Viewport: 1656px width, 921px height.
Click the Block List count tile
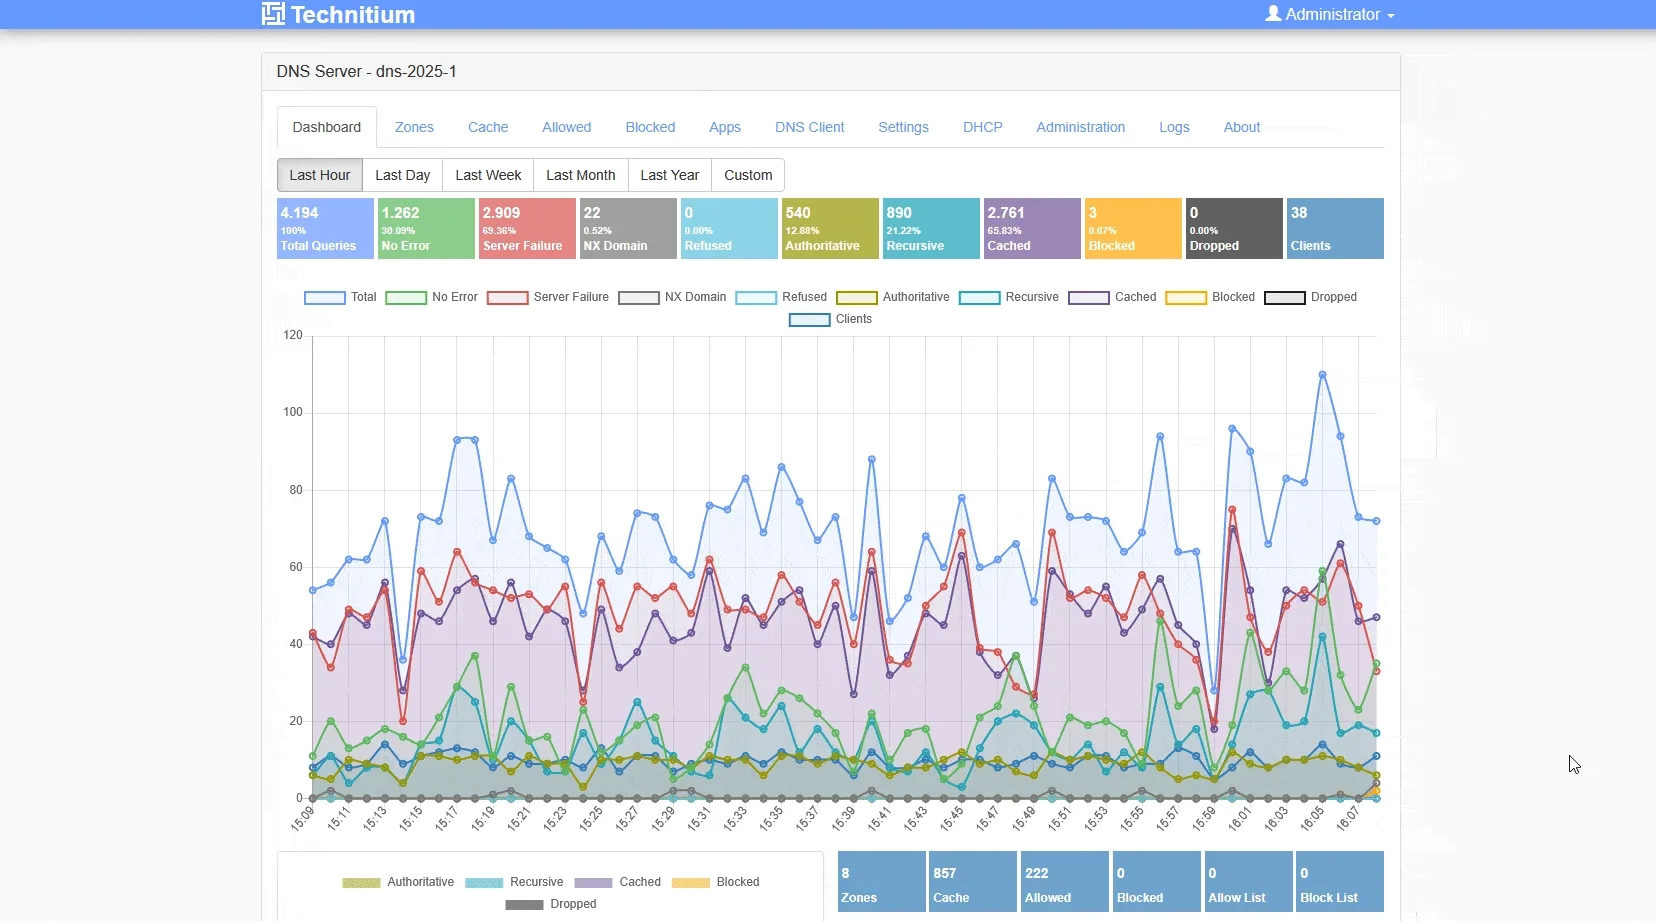point(1339,882)
